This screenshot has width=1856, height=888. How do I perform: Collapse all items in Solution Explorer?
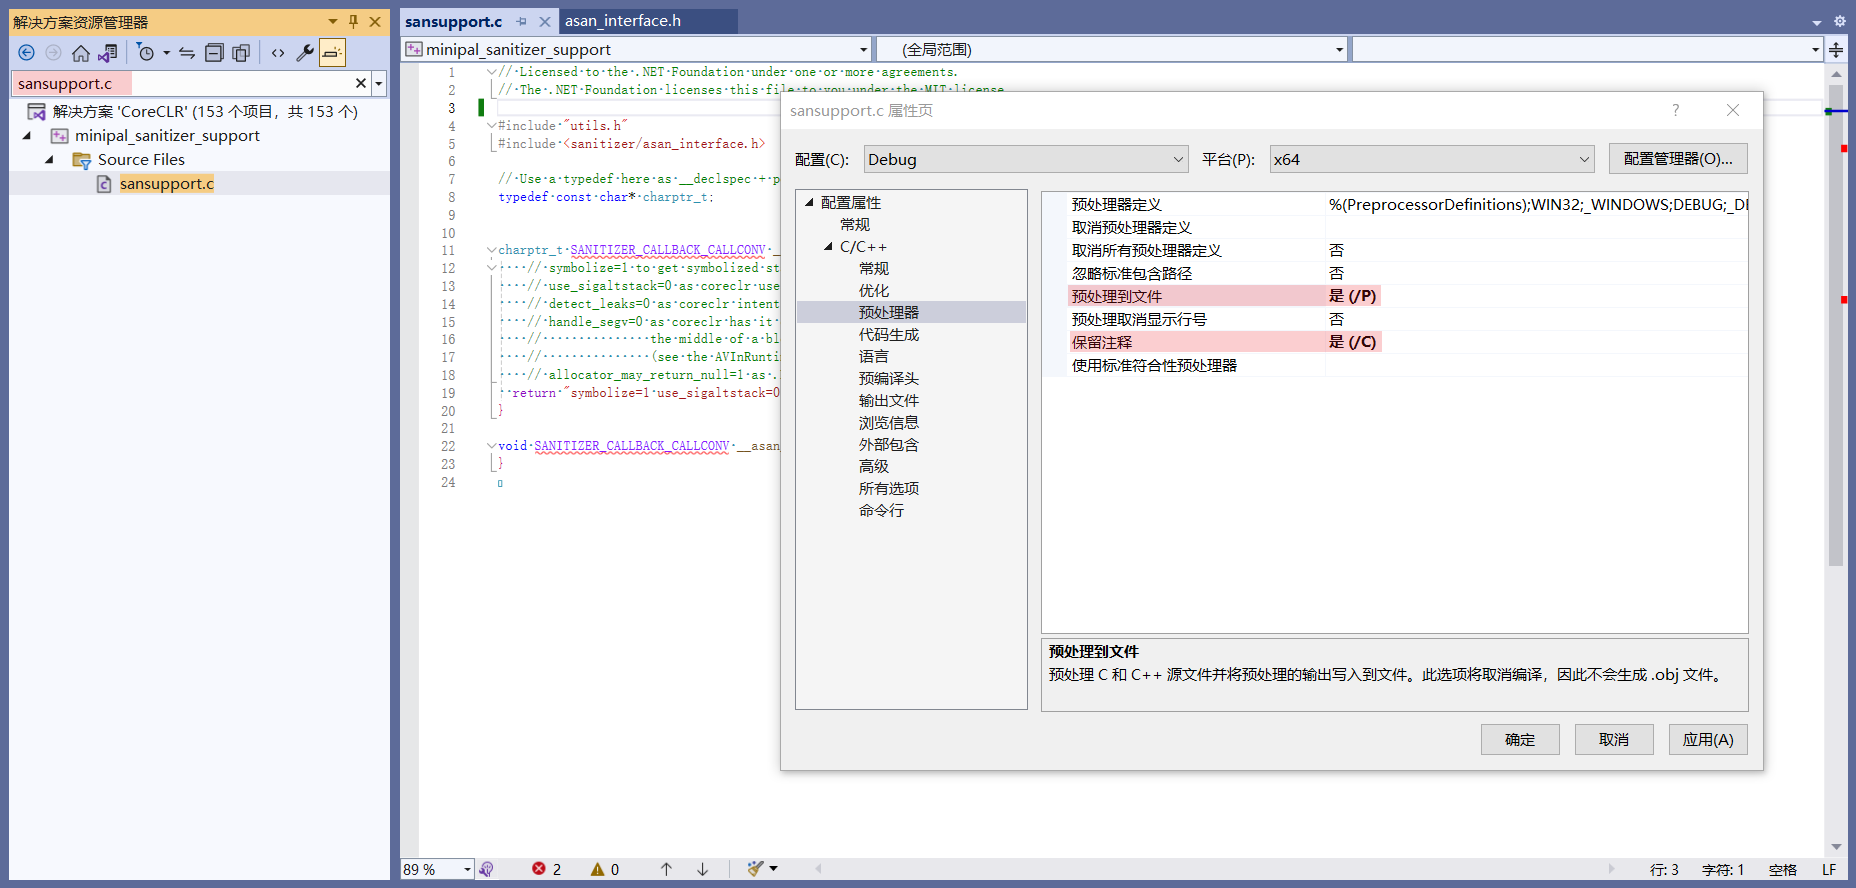click(214, 53)
